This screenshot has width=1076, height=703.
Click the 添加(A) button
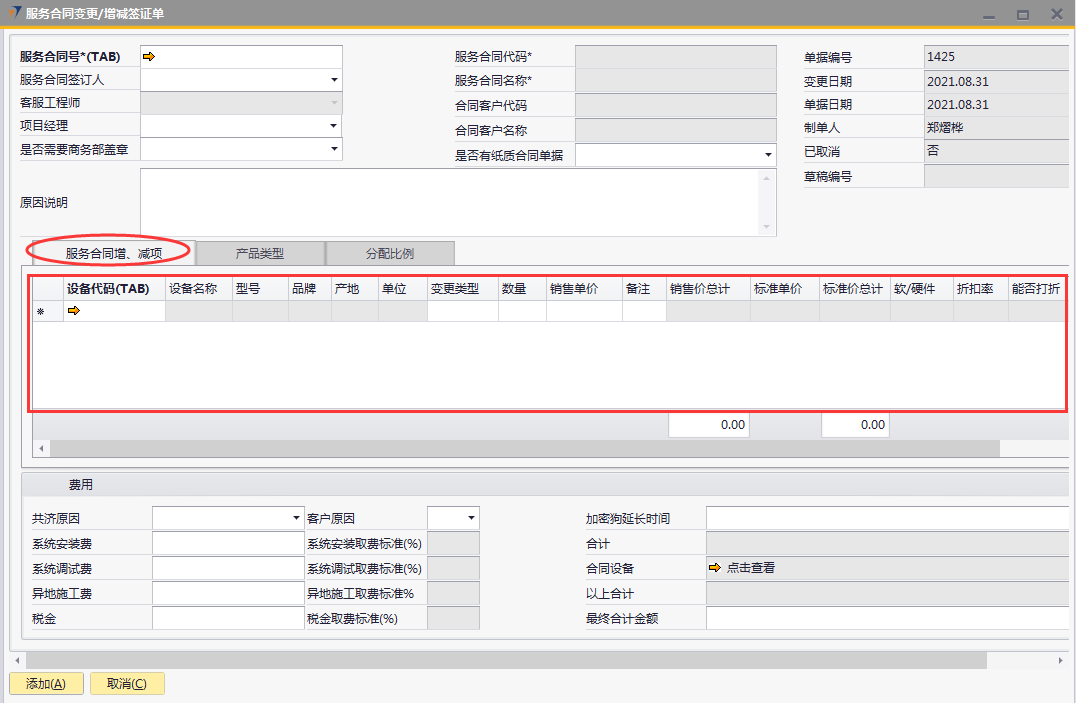(46, 684)
